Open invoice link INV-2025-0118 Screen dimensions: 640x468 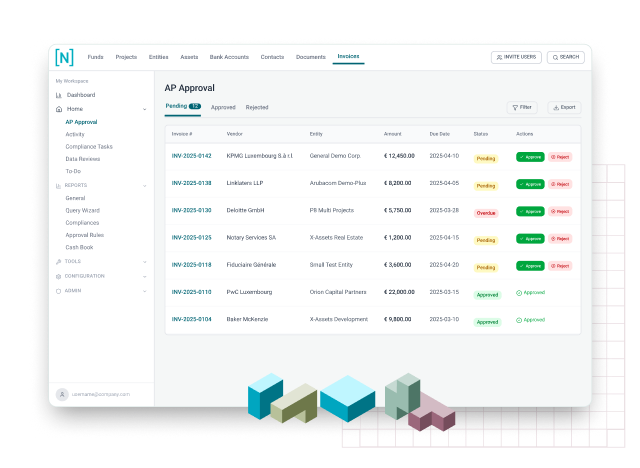[x=191, y=265]
